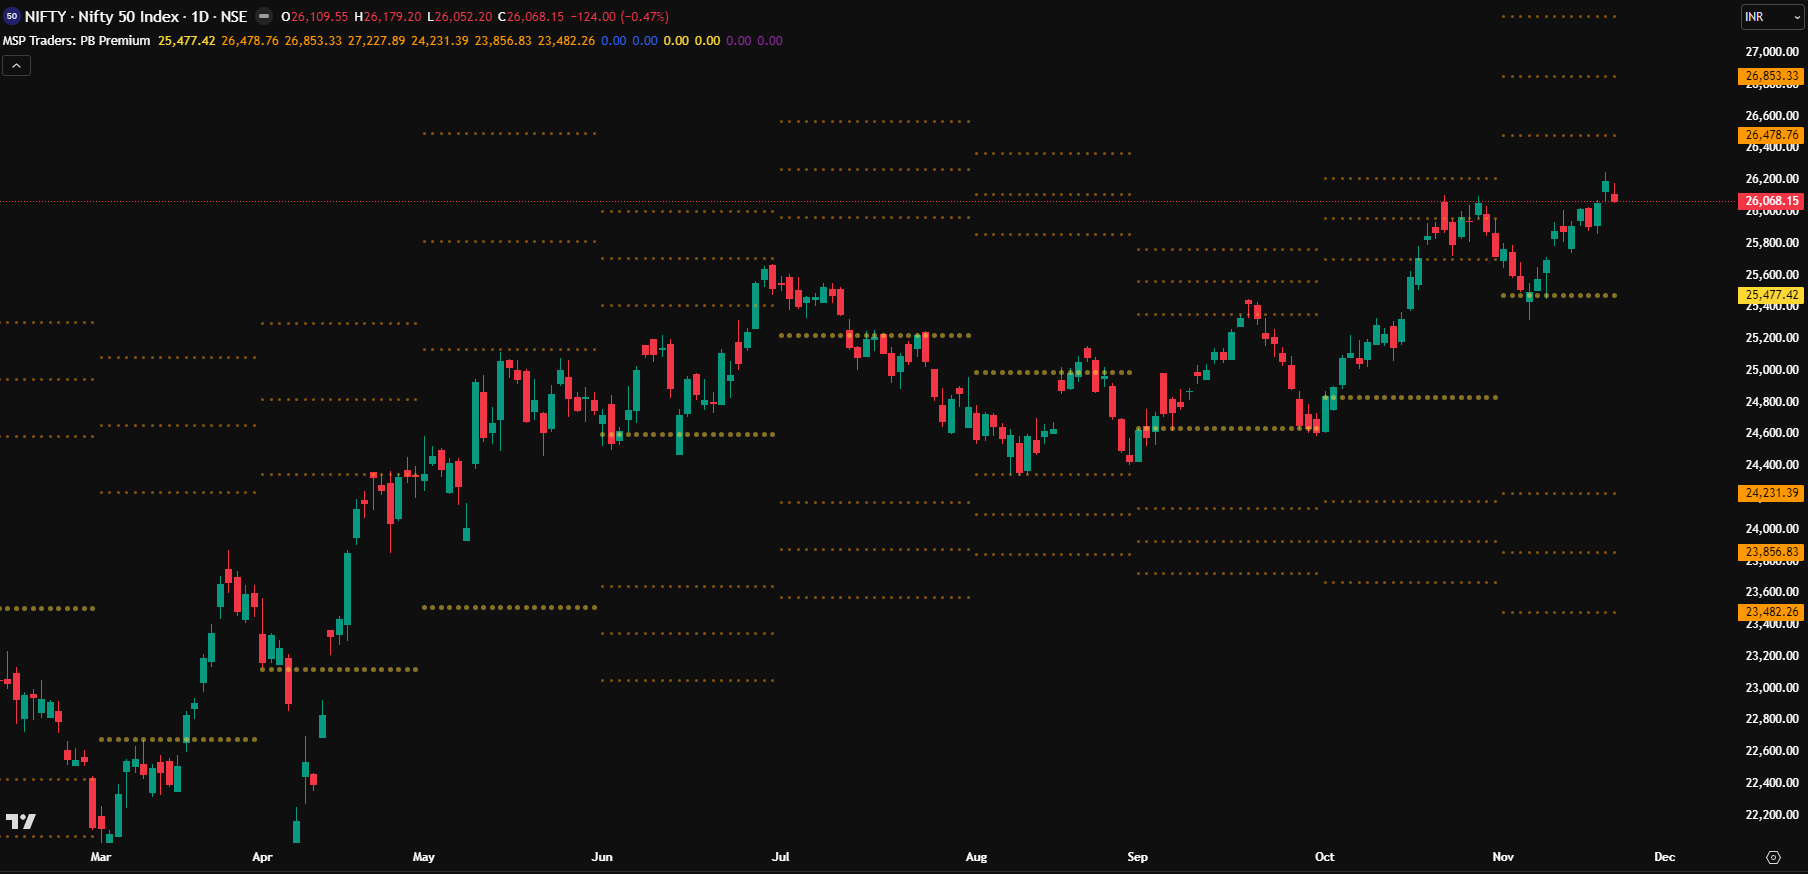1808x874 pixels.
Task: Click the closing price value C26,068.15
Action: point(531,17)
